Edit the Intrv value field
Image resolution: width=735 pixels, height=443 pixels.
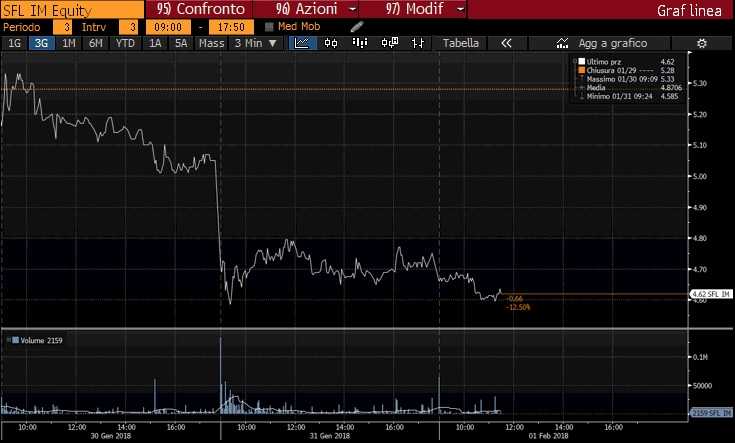(128, 27)
